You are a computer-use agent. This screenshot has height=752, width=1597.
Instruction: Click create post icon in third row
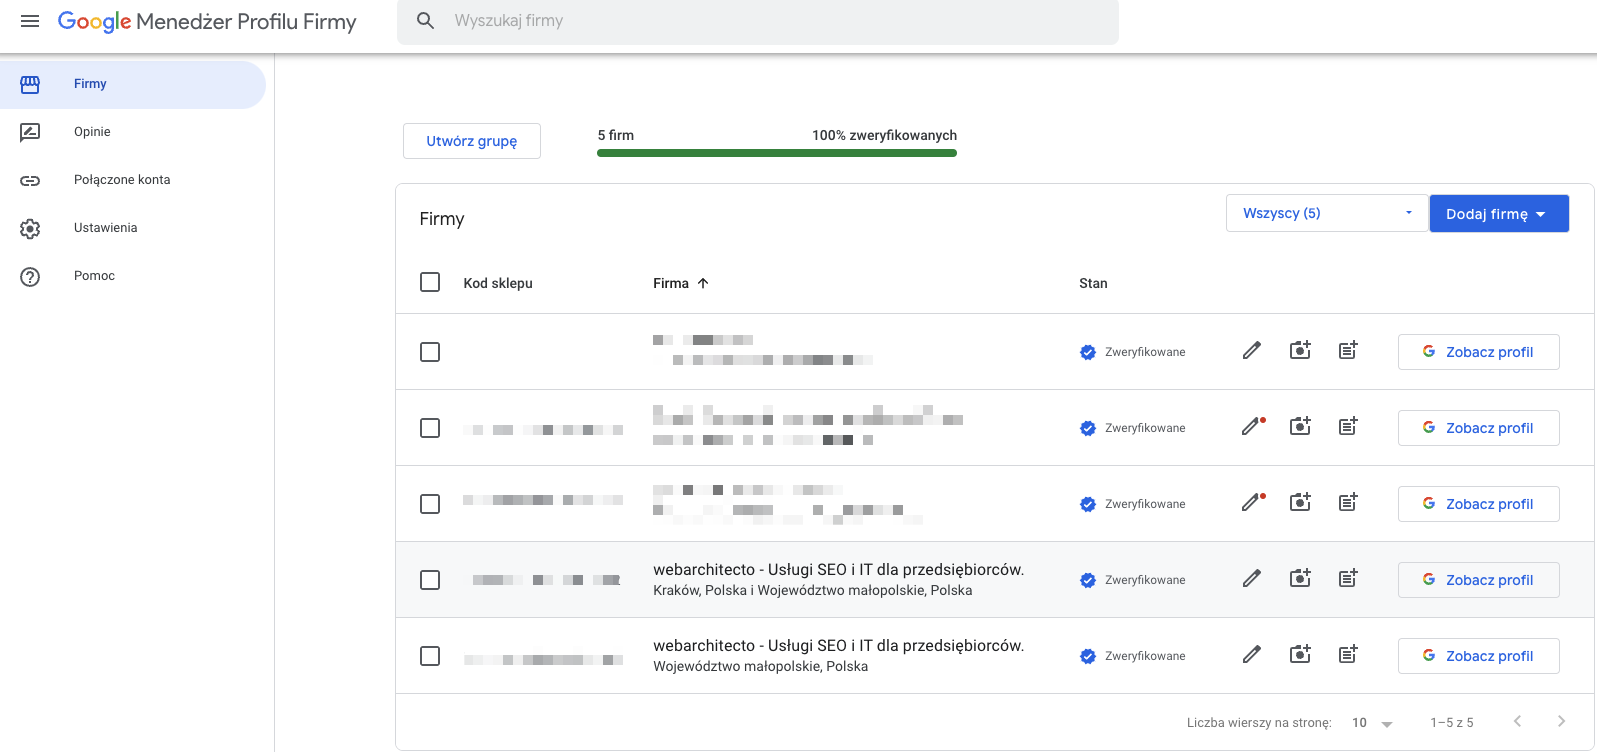point(1348,503)
